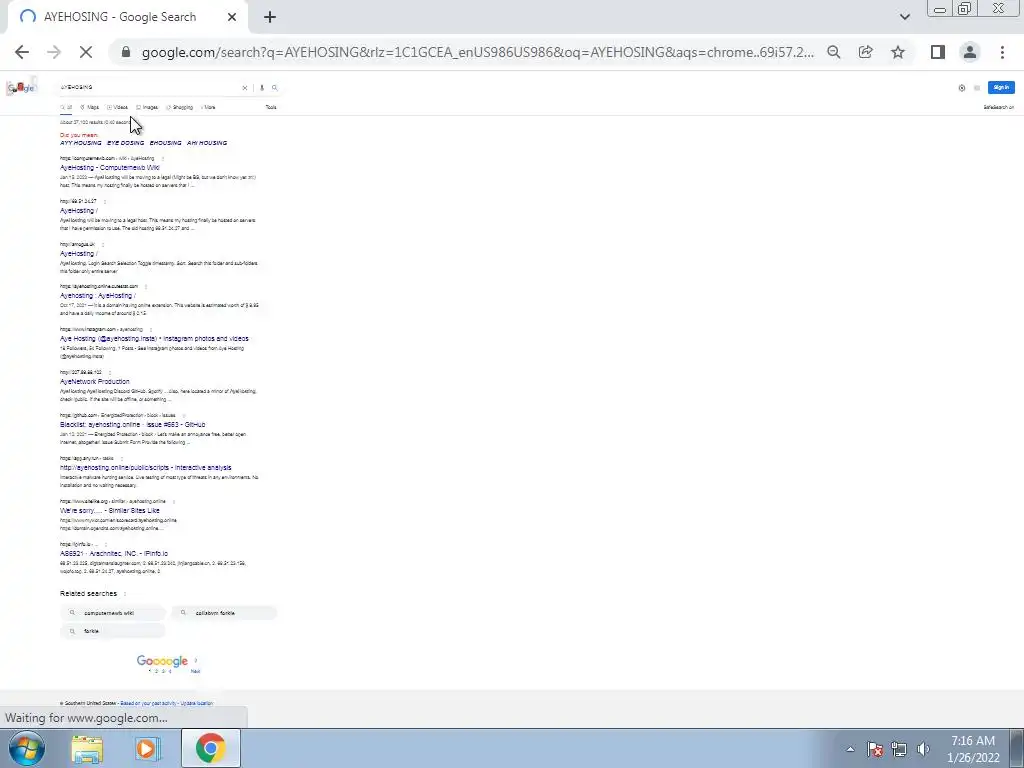Open the Google apps grid icon
This screenshot has width=1024, height=768.
coord(977,88)
